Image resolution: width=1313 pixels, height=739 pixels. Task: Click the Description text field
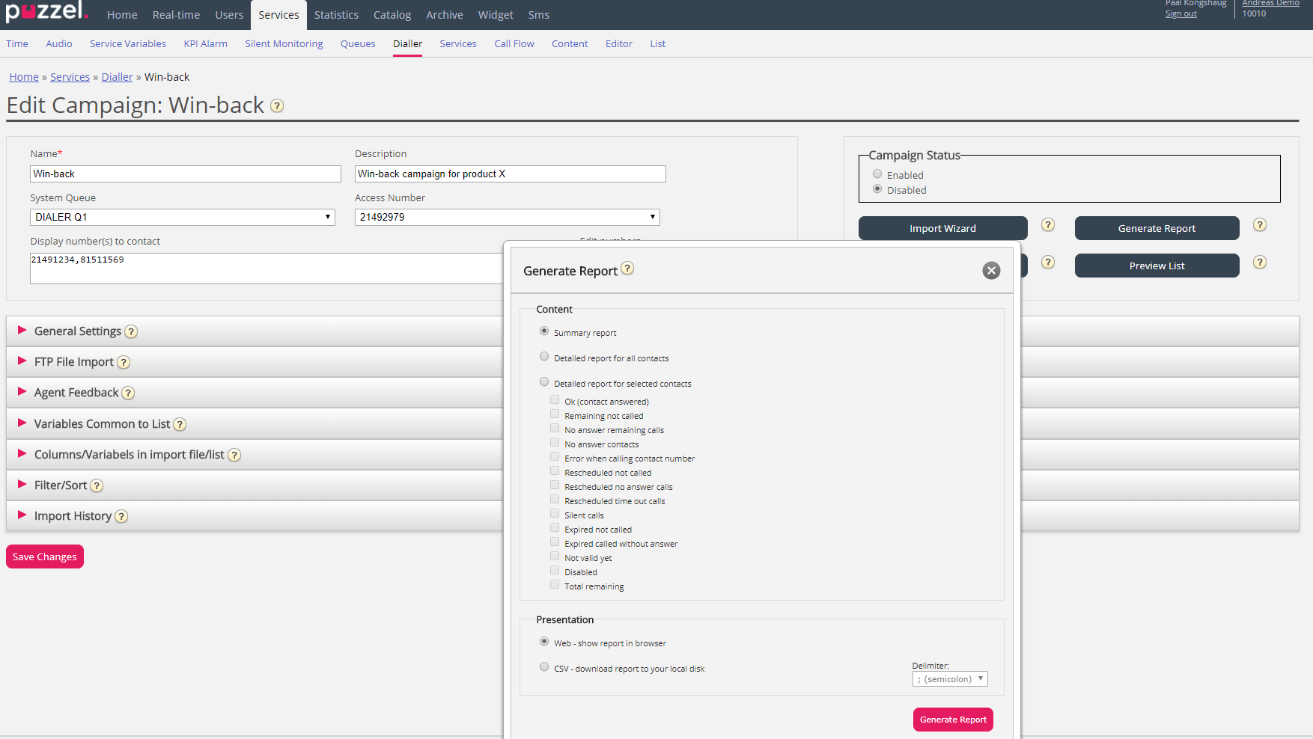(x=510, y=174)
